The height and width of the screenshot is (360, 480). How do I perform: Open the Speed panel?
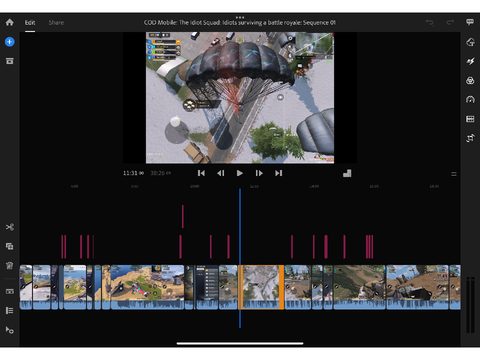tap(470, 99)
